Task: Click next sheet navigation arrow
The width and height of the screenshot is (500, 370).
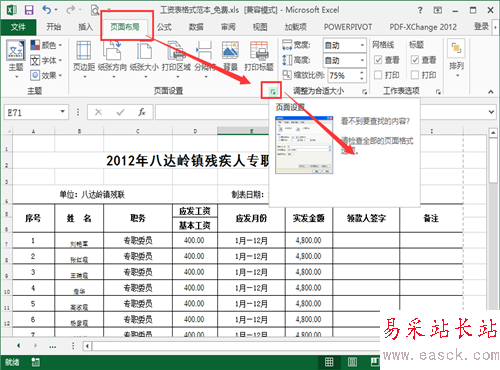Action: (x=35, y=346)
